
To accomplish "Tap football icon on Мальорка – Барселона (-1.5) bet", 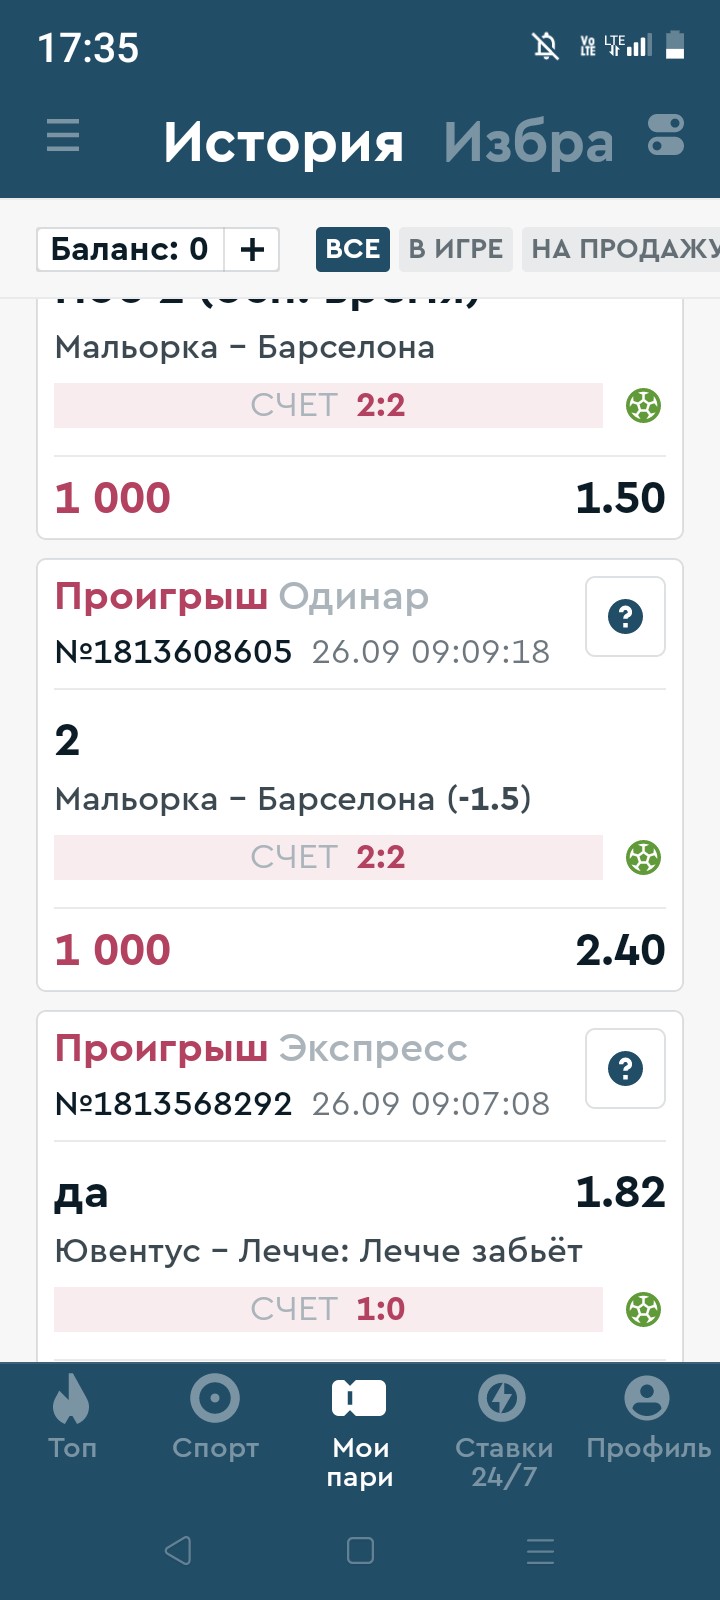I will [x=643, y=857].
